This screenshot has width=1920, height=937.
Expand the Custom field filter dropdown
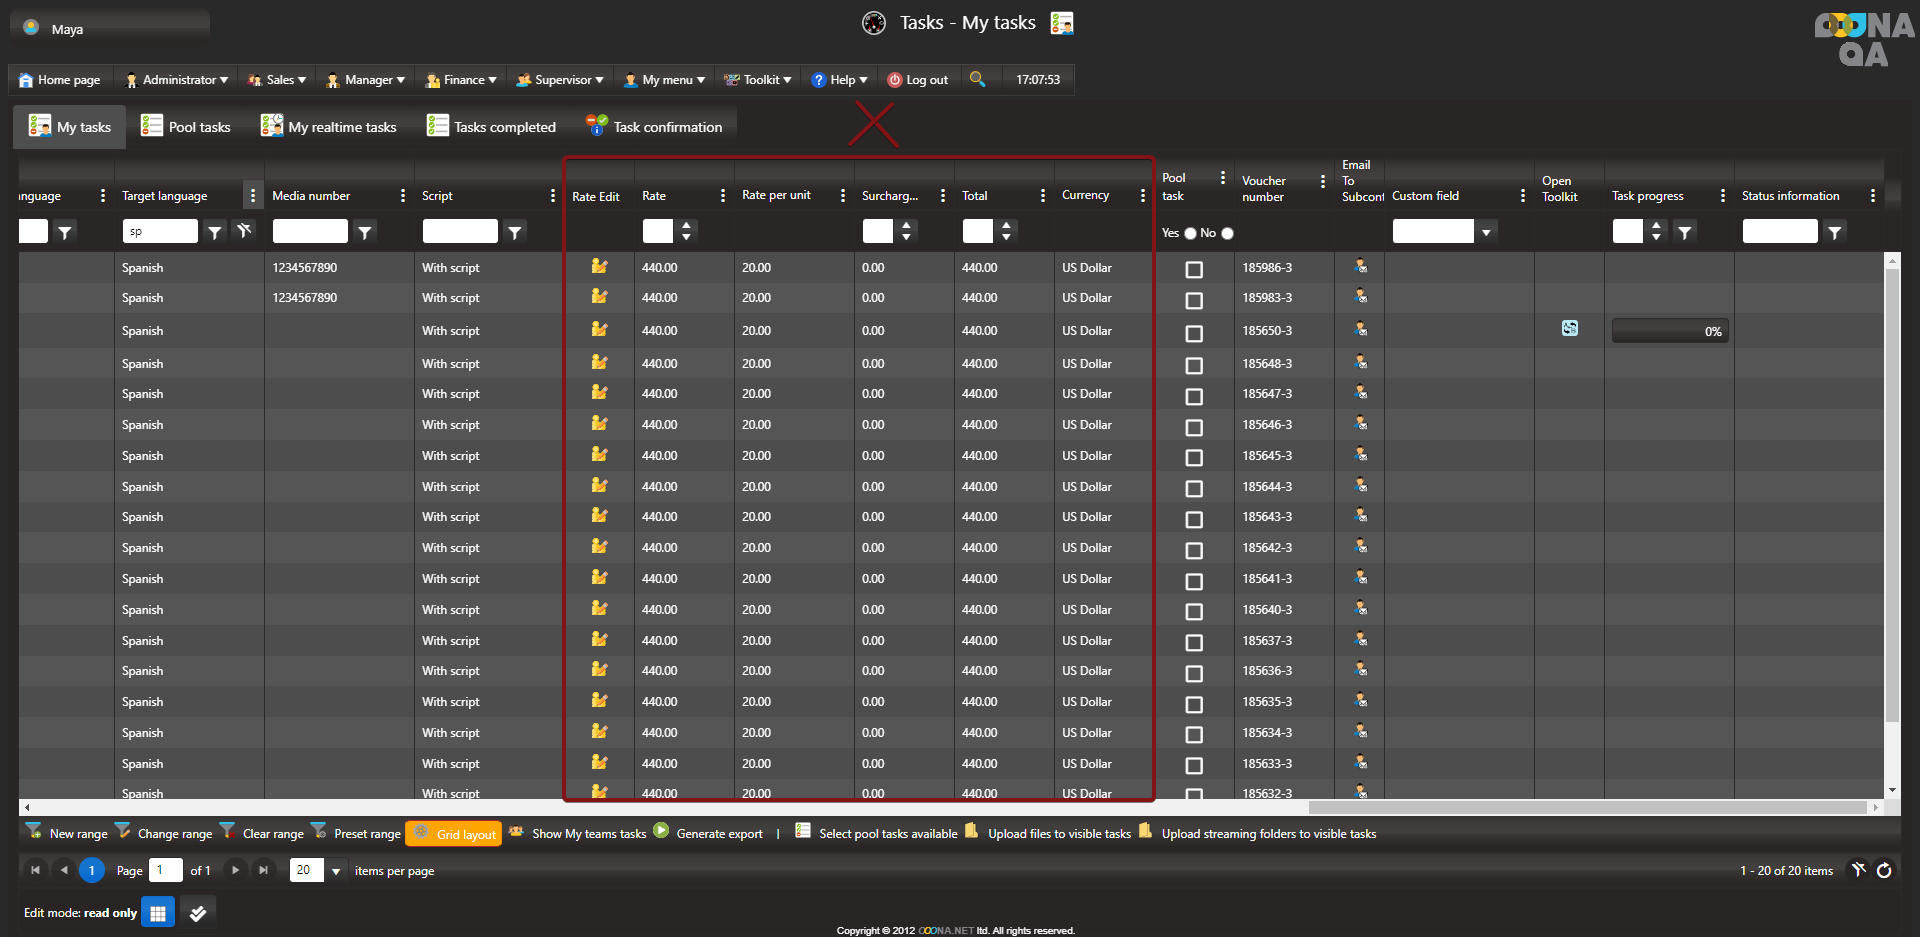click(x=1486, y=232)
